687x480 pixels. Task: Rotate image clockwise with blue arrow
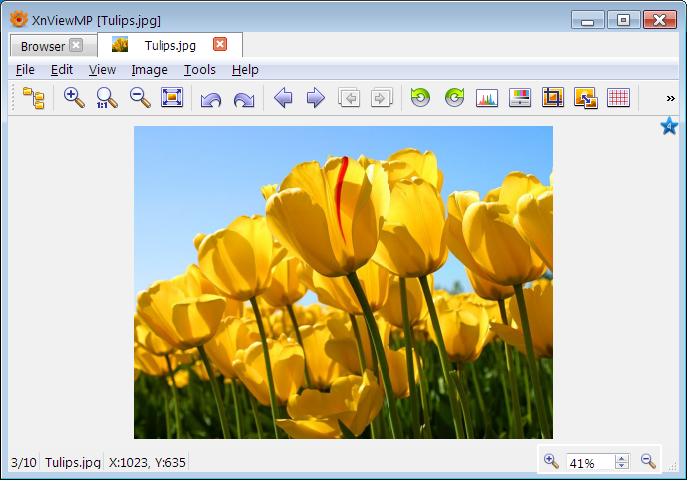tap(243, 99)
